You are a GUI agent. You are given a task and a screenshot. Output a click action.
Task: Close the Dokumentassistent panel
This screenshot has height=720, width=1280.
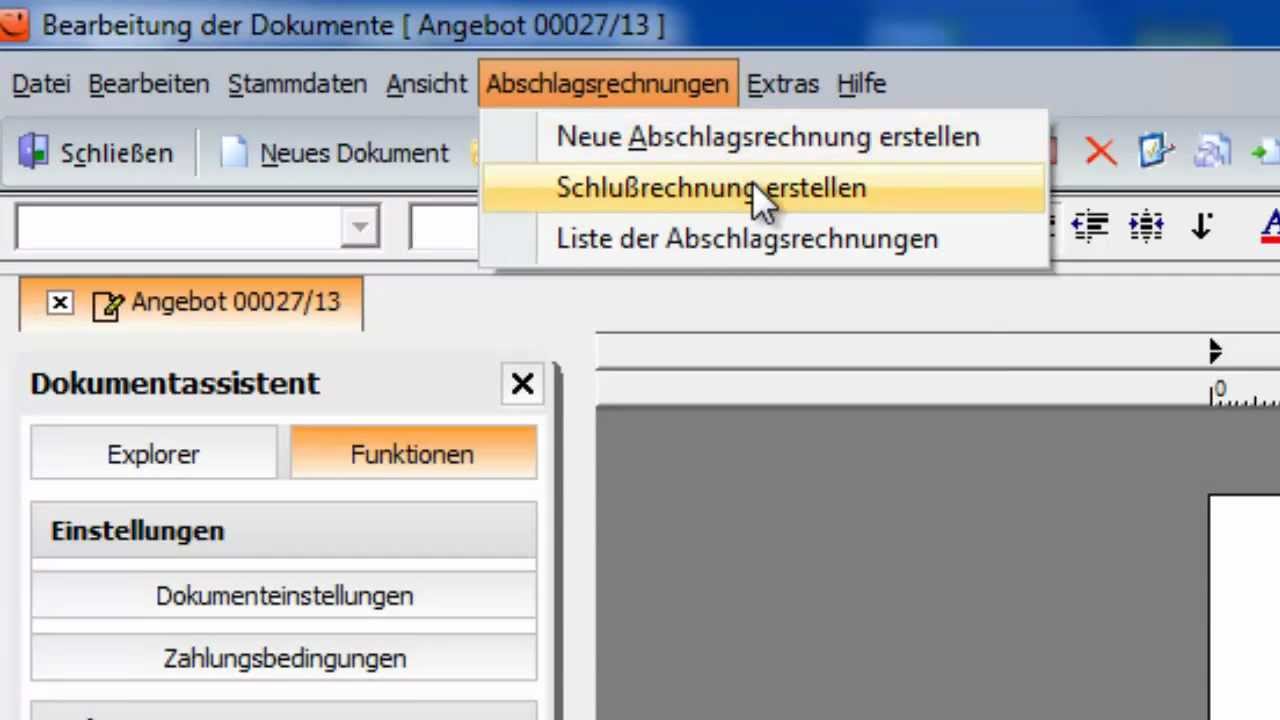tap(522, 384)
